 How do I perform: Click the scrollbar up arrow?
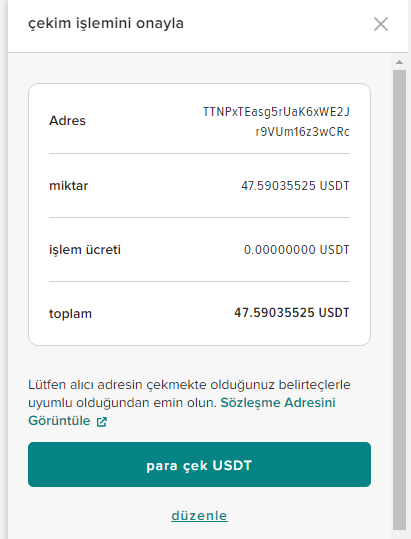[399, 62]
